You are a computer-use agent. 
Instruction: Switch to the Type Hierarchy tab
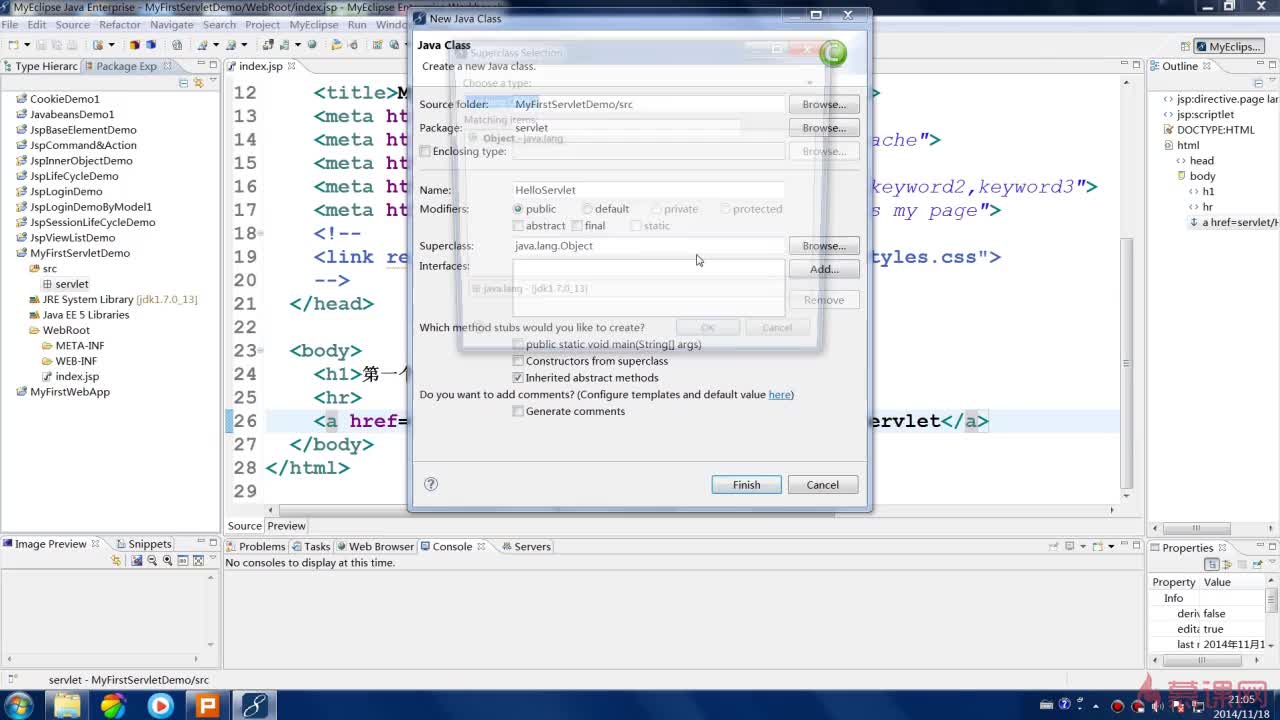coord(40,66)
